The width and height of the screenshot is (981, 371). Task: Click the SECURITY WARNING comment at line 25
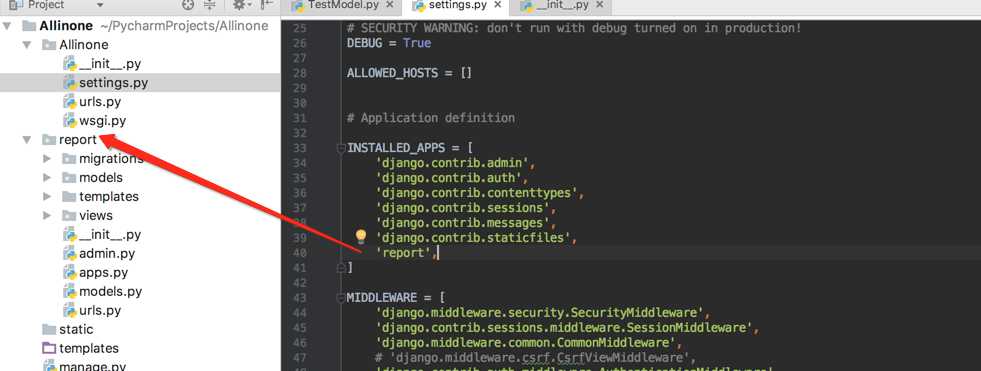[574, 28]
